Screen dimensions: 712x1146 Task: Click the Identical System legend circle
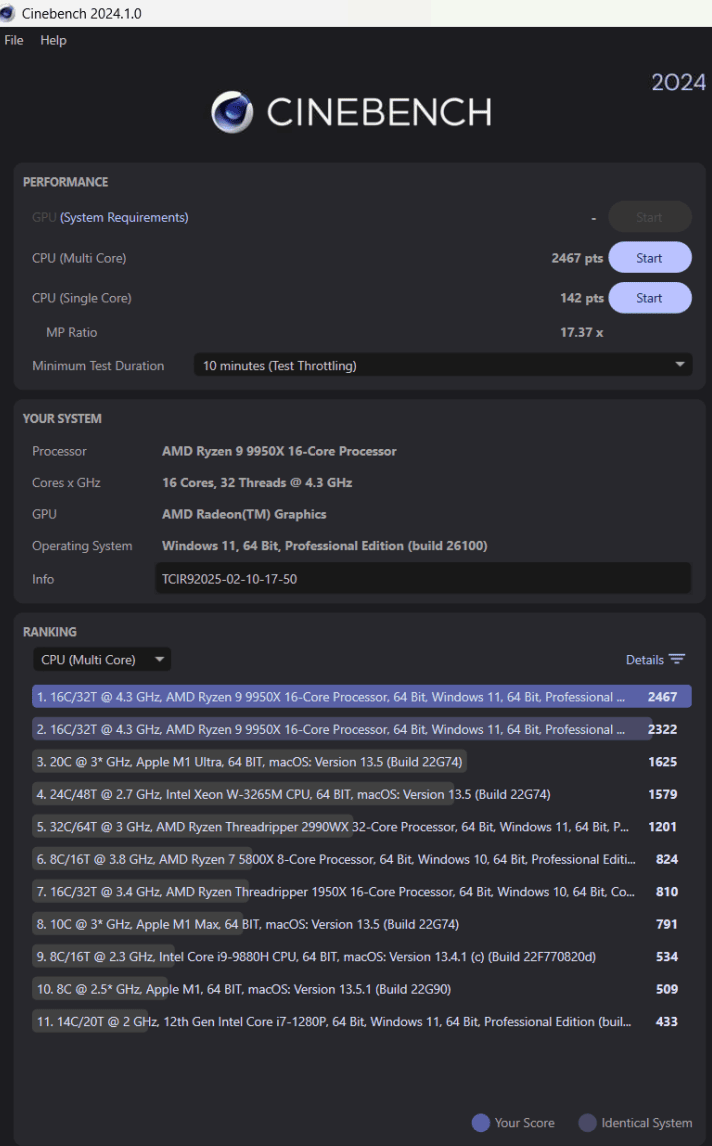point(587,1123)
